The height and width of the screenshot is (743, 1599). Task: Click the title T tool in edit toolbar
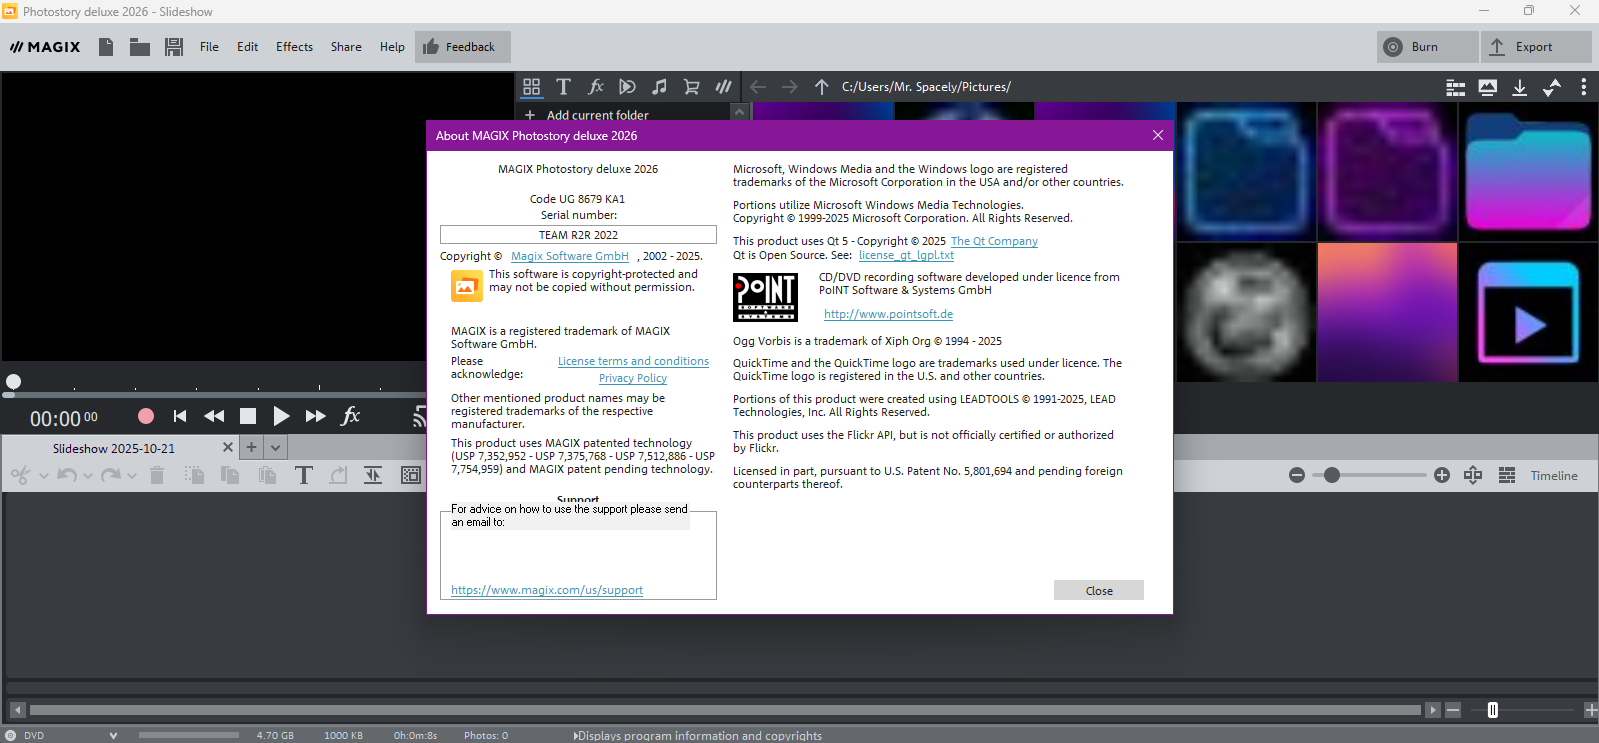[x=304, y=475]
